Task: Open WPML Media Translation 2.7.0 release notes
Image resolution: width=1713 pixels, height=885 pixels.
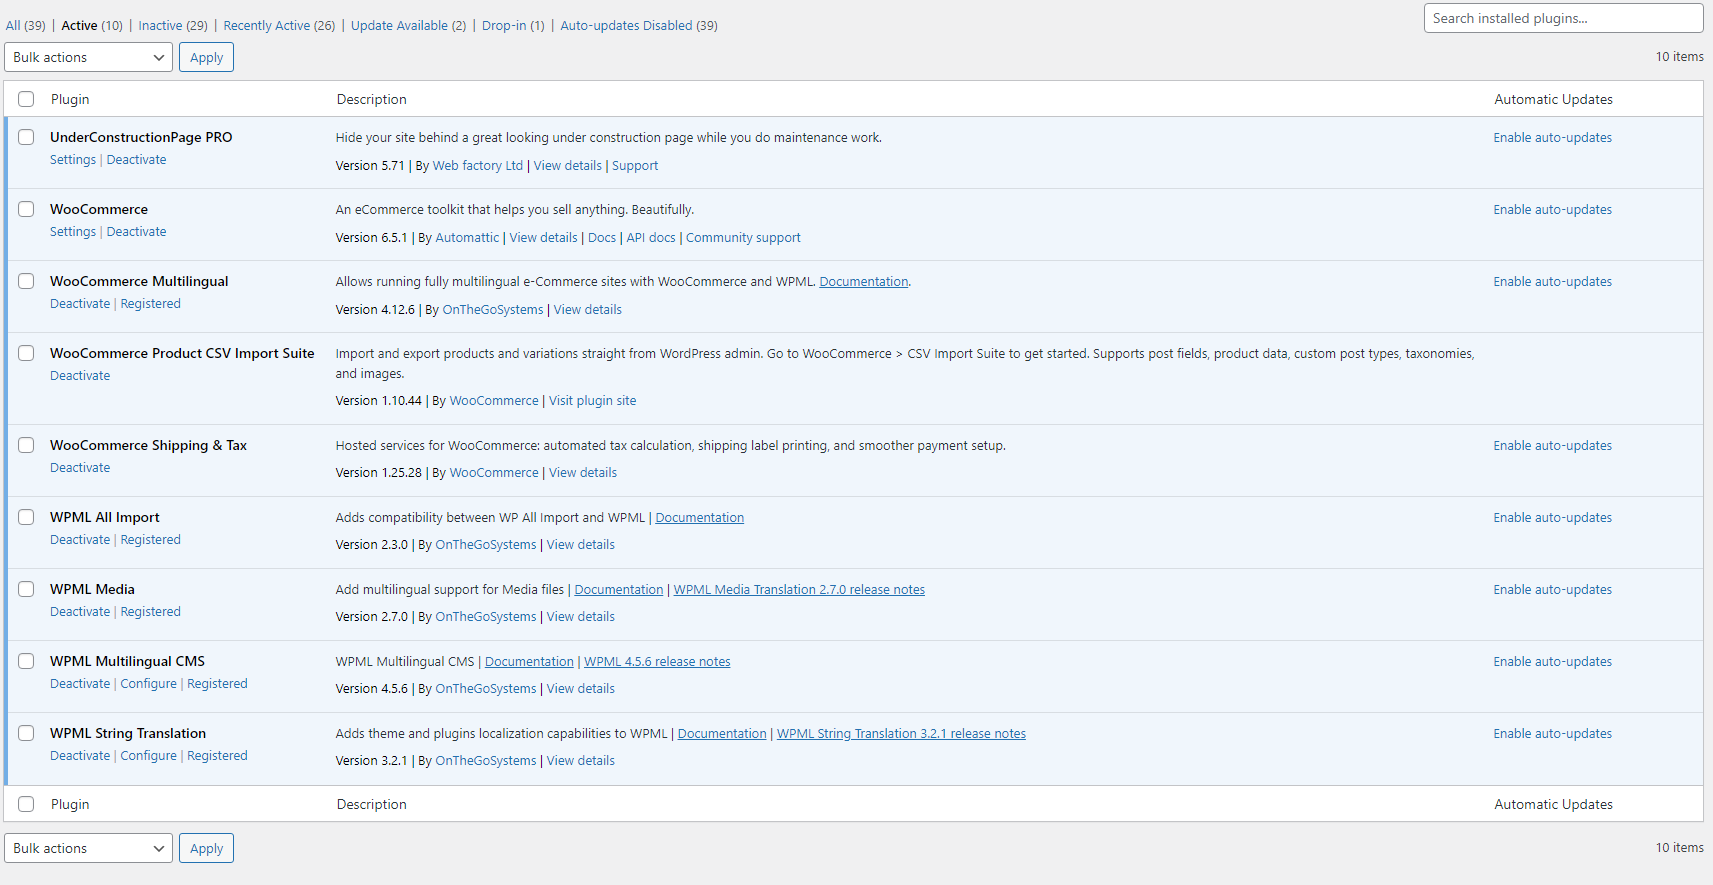Action: (799, 590)
